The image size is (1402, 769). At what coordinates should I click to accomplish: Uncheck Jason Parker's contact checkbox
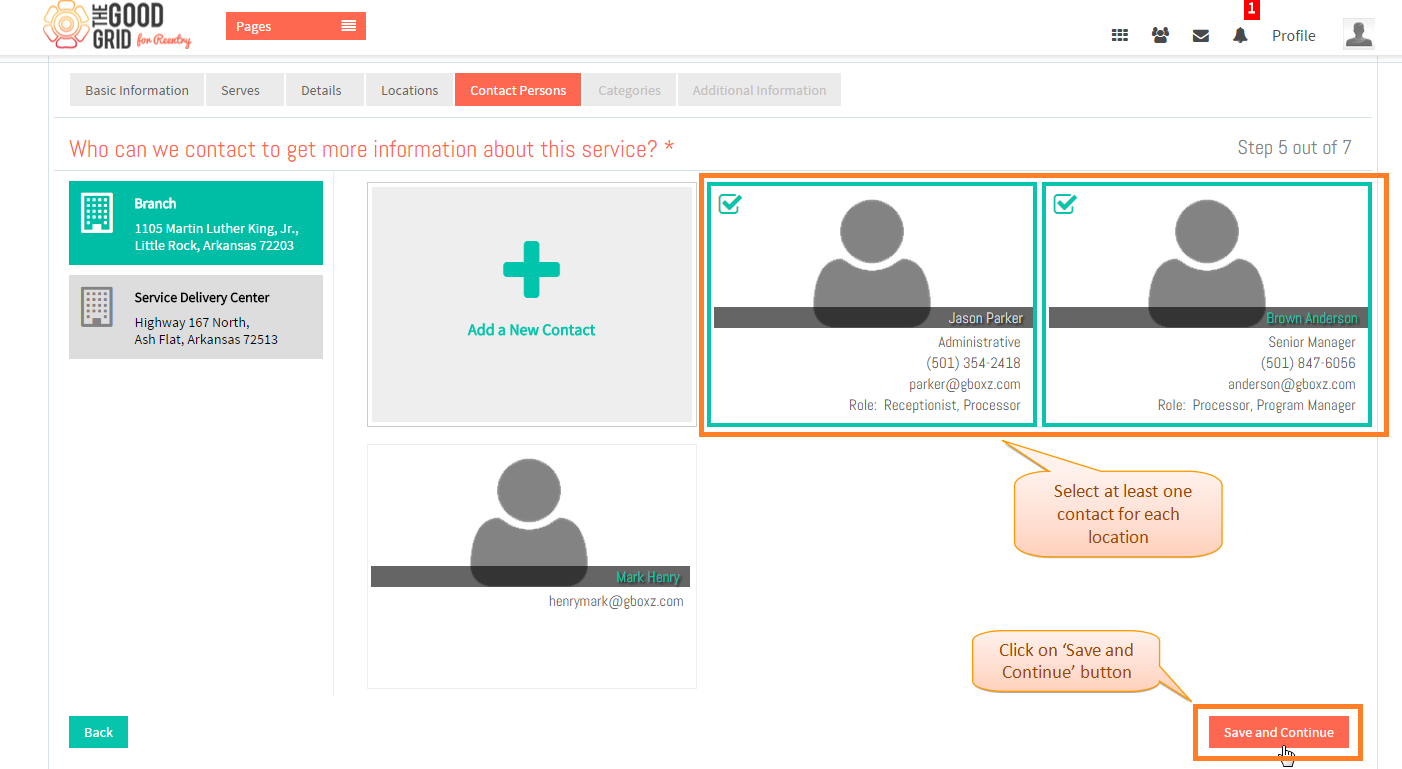[730, 203]
